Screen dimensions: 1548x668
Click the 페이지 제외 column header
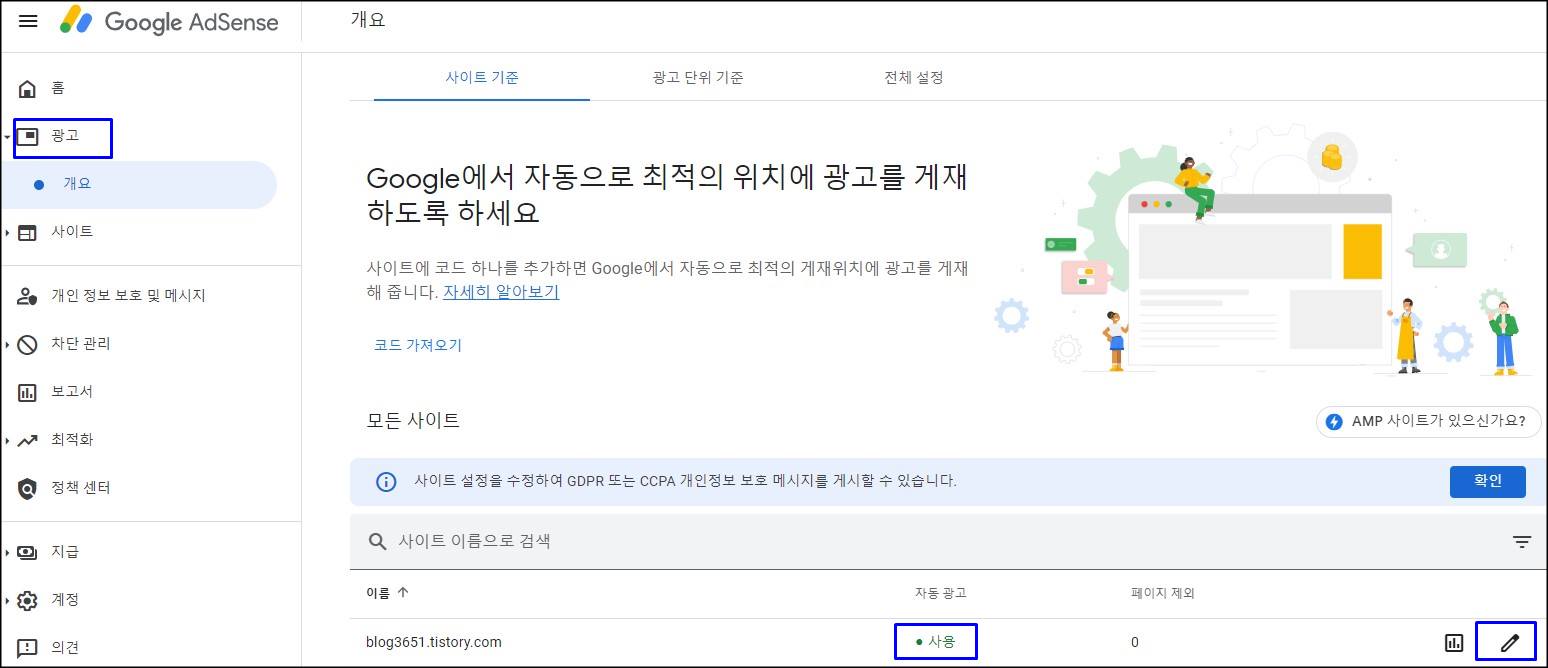click(1163, 593)
